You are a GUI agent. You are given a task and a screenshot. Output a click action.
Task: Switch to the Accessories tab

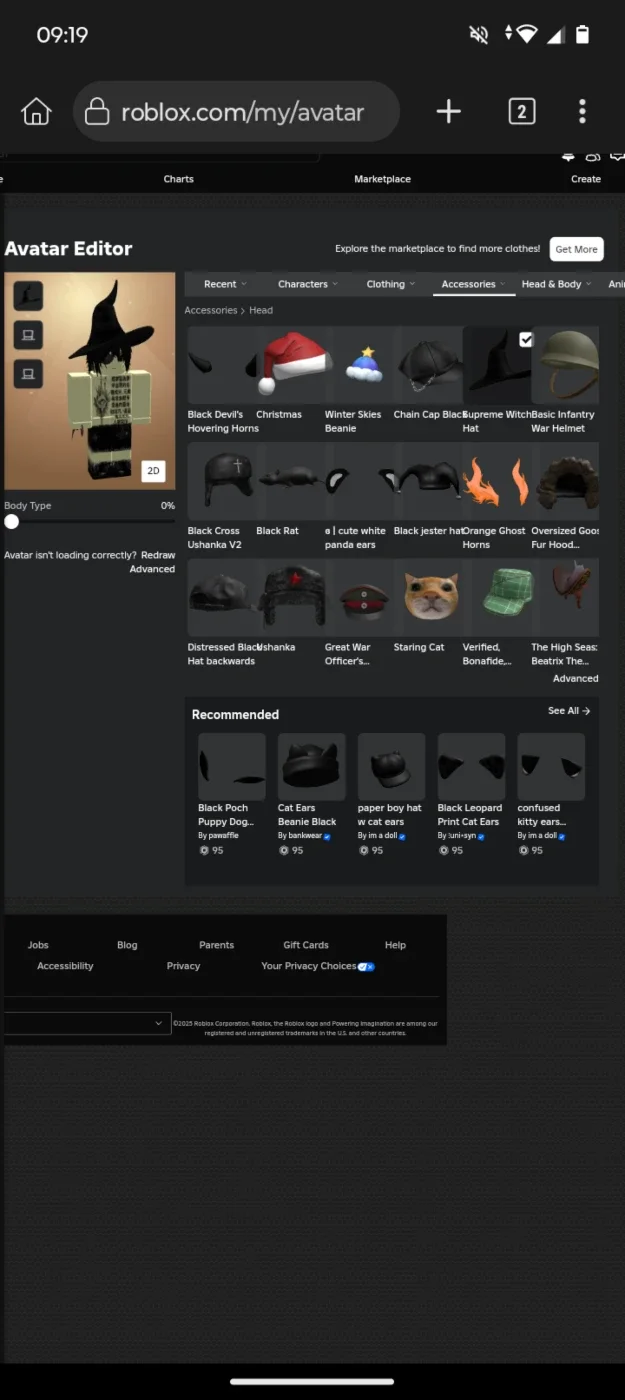(468, 284)
